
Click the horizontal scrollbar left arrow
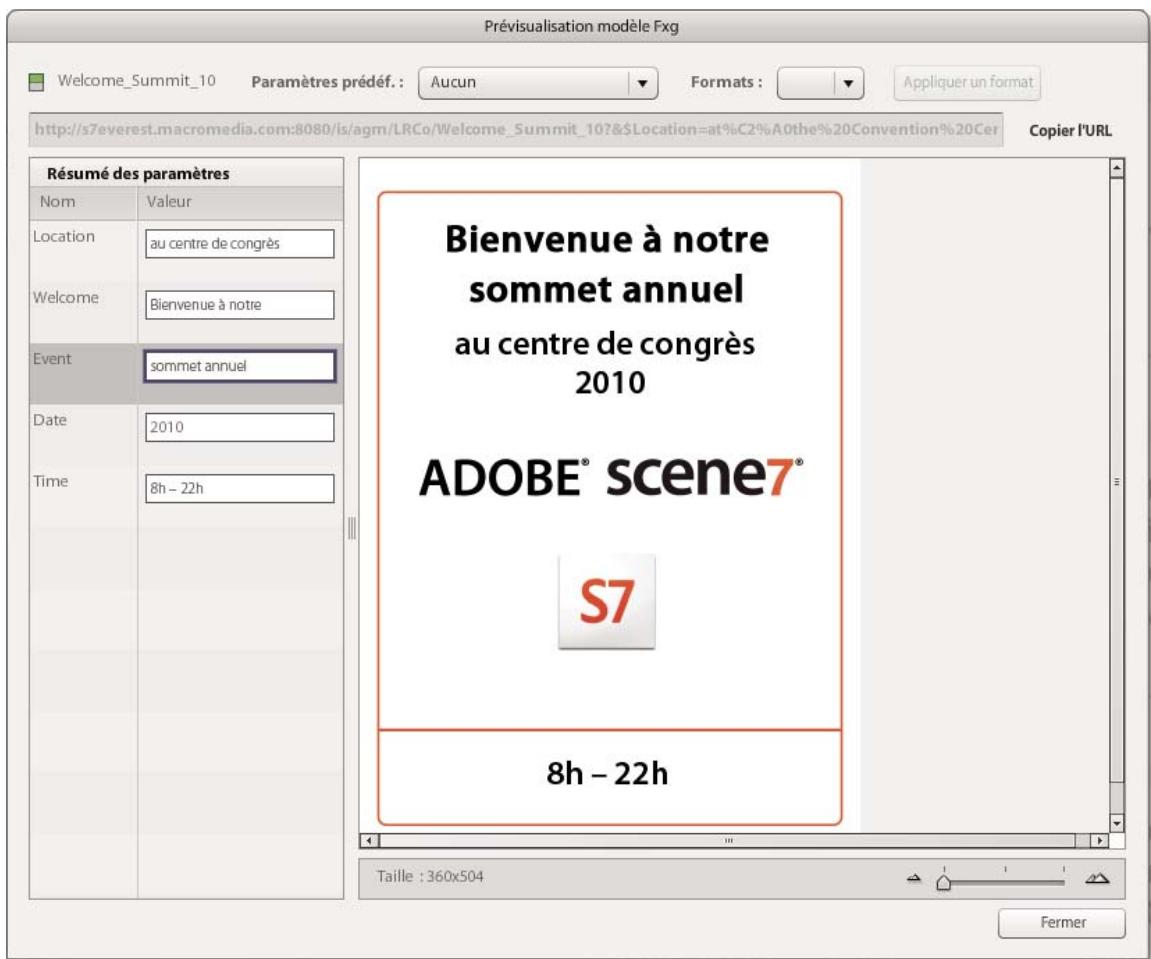click(x=369, y=839)
